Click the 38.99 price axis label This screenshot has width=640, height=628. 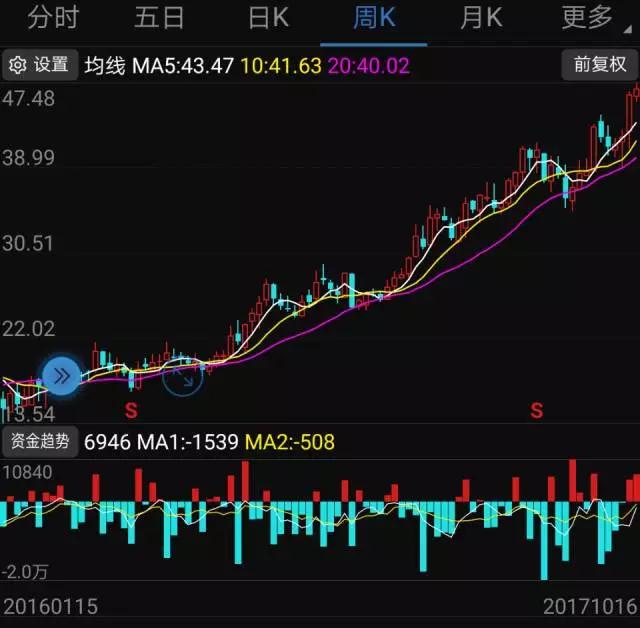coord(28,158)
